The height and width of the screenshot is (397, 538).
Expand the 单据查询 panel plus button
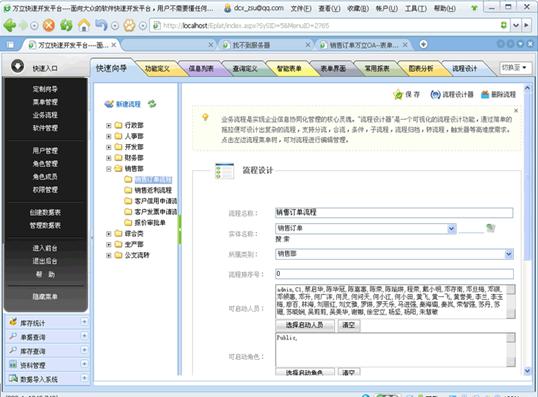[84, 336]
